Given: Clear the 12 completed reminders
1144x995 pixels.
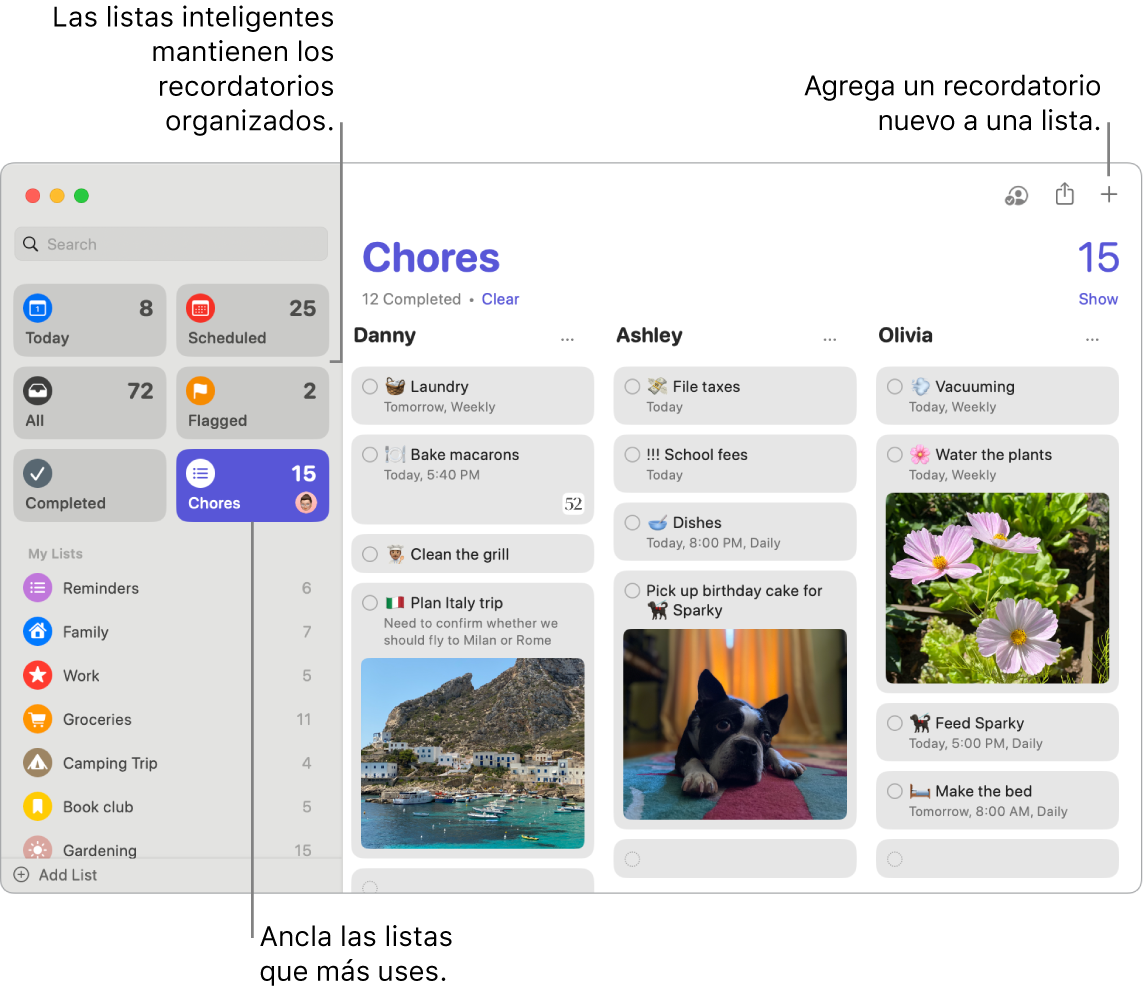Looking at the screenshot, I should click(500, 299).
